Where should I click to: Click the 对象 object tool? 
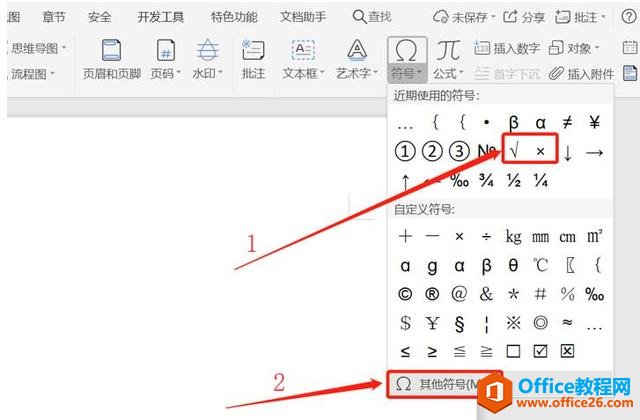coord(574,49)
